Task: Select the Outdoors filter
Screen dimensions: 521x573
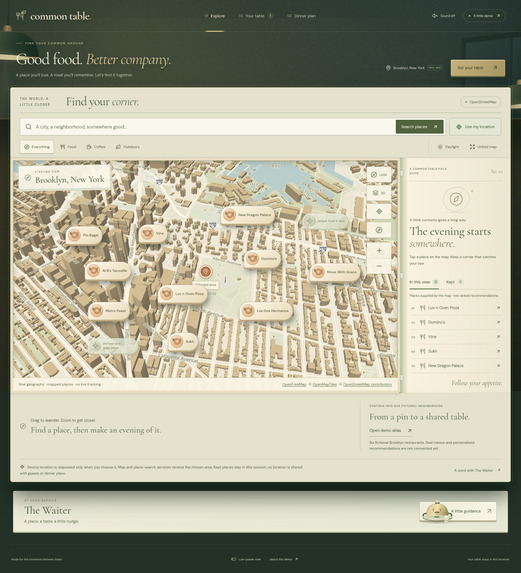Action: 128,147
